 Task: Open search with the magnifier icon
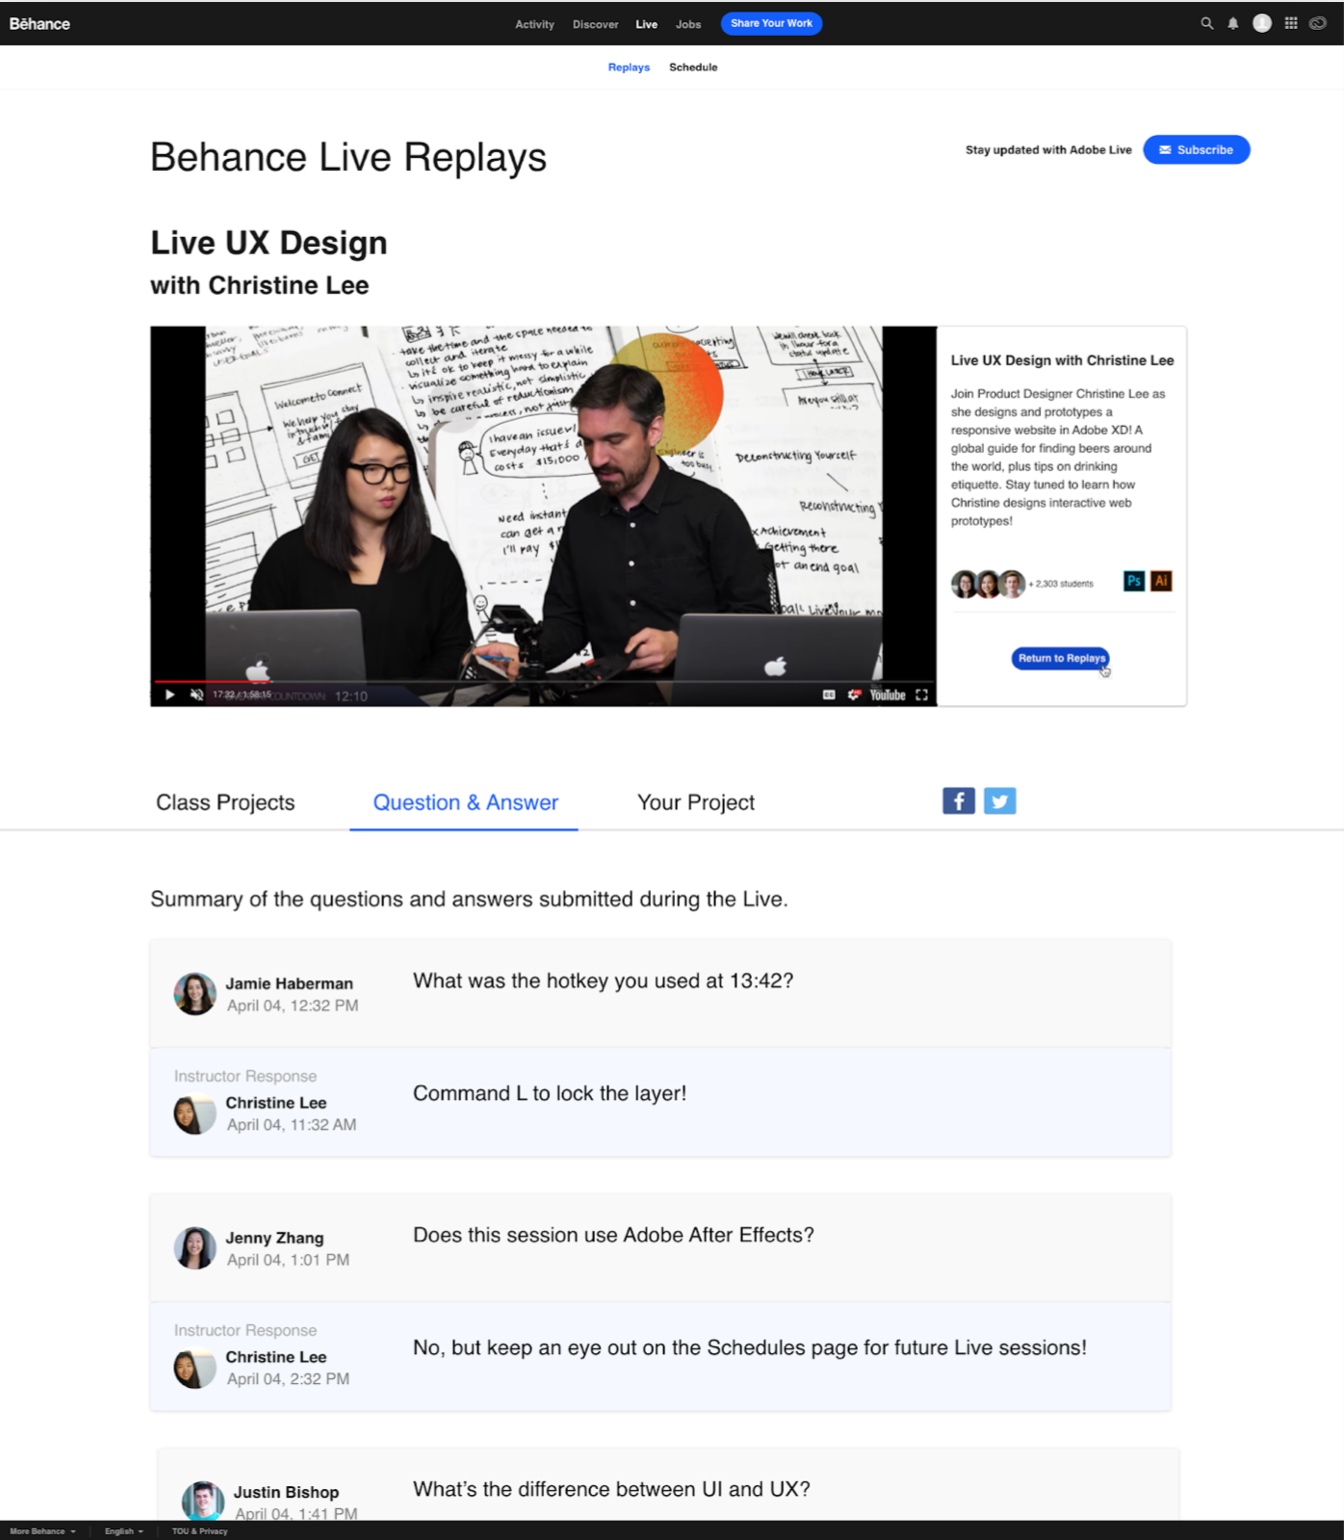click(x=1207, y=23)
